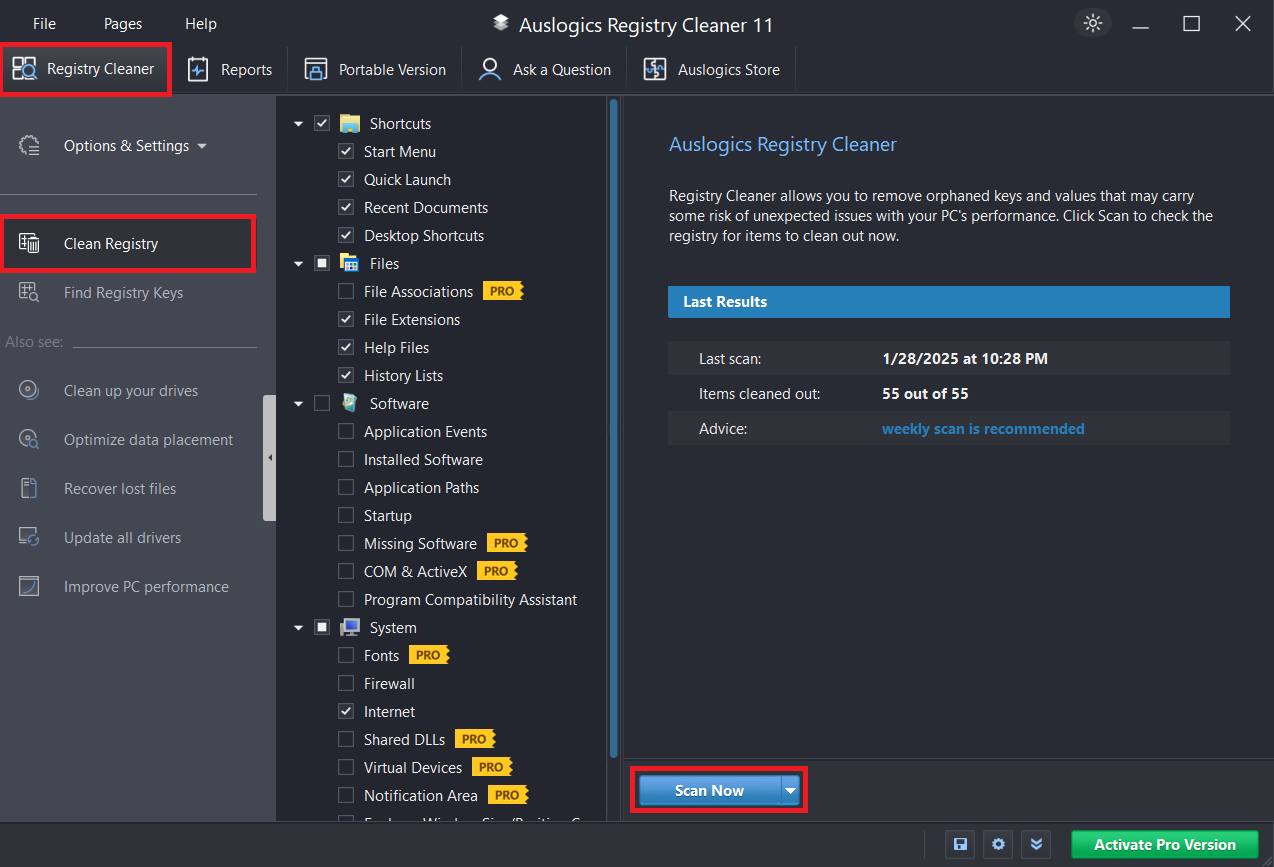Screen dimensions: 1274x867
Task: Toggle the light/dark theme sun icon
Action: coord(1093,23)
